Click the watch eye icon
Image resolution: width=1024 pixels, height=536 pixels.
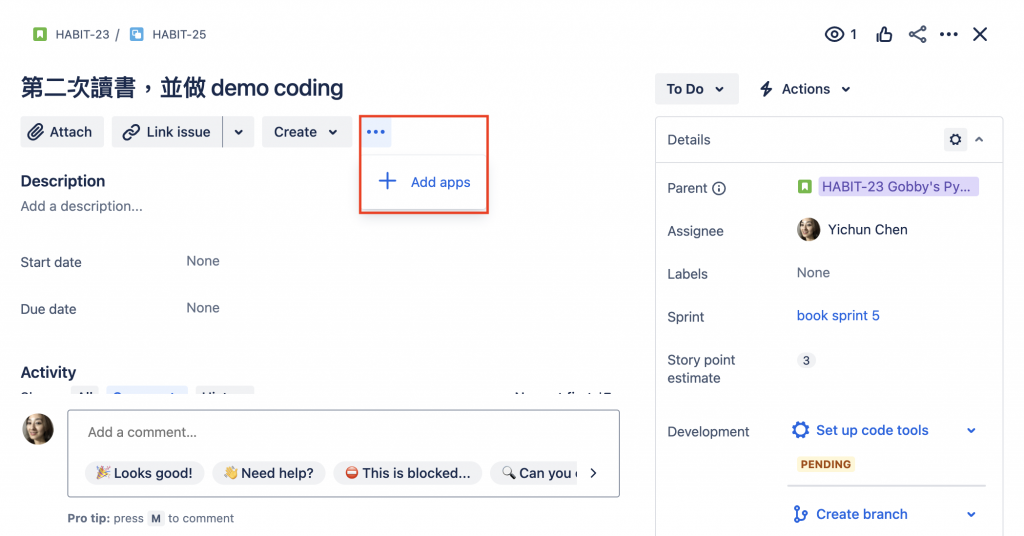pyautogui.click(x=834, y=34)
